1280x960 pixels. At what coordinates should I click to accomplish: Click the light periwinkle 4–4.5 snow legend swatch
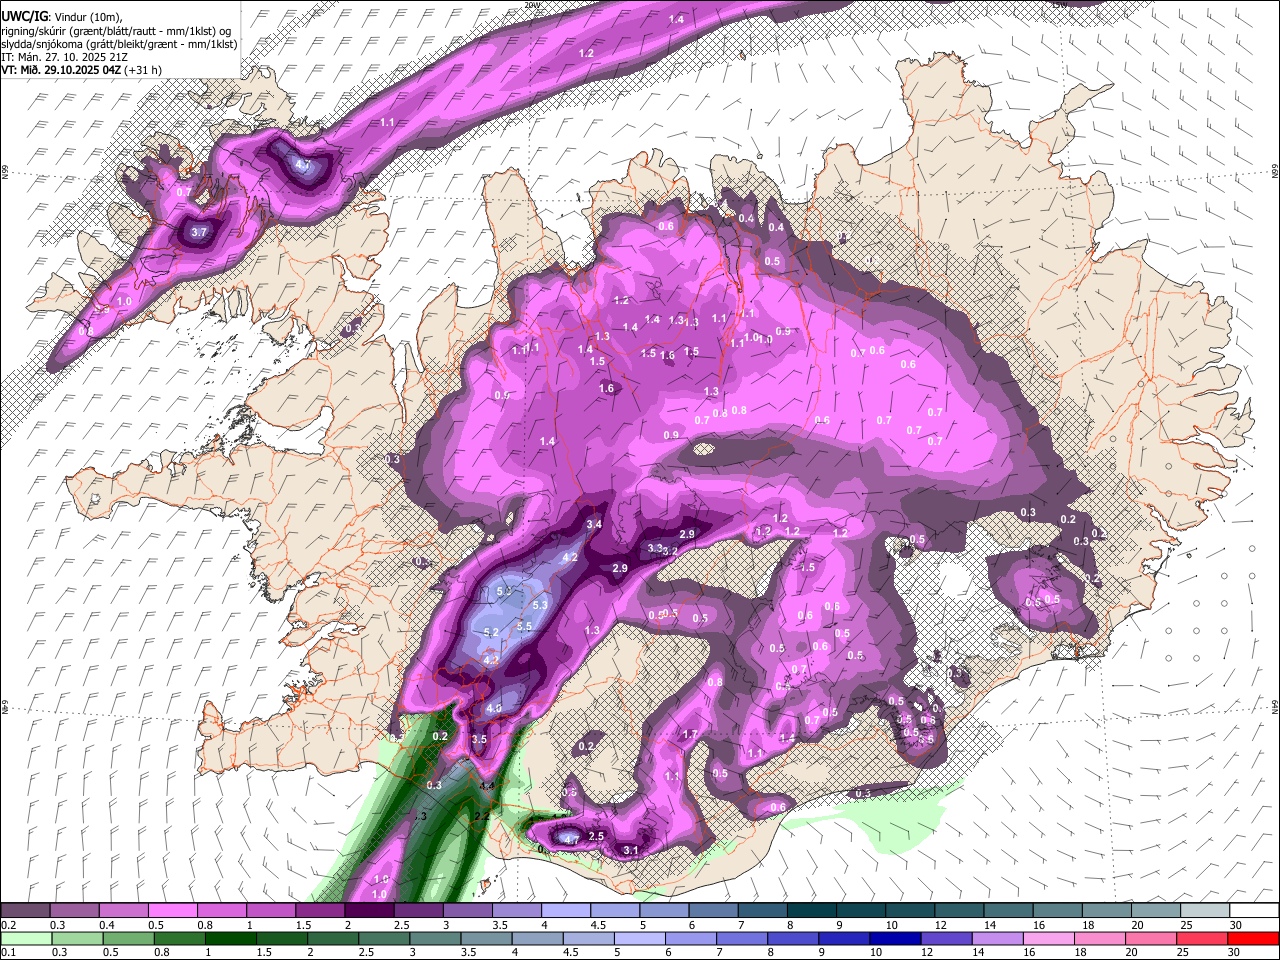[564, 911]
